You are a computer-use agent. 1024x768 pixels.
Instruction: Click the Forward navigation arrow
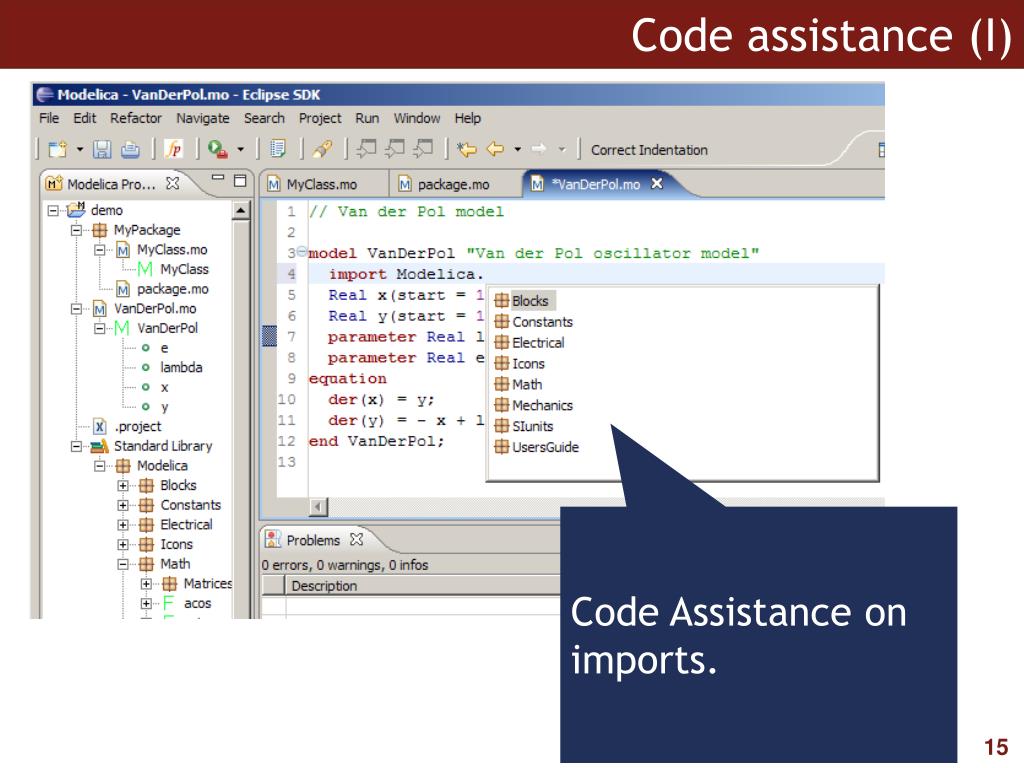[x=539, y=150]
